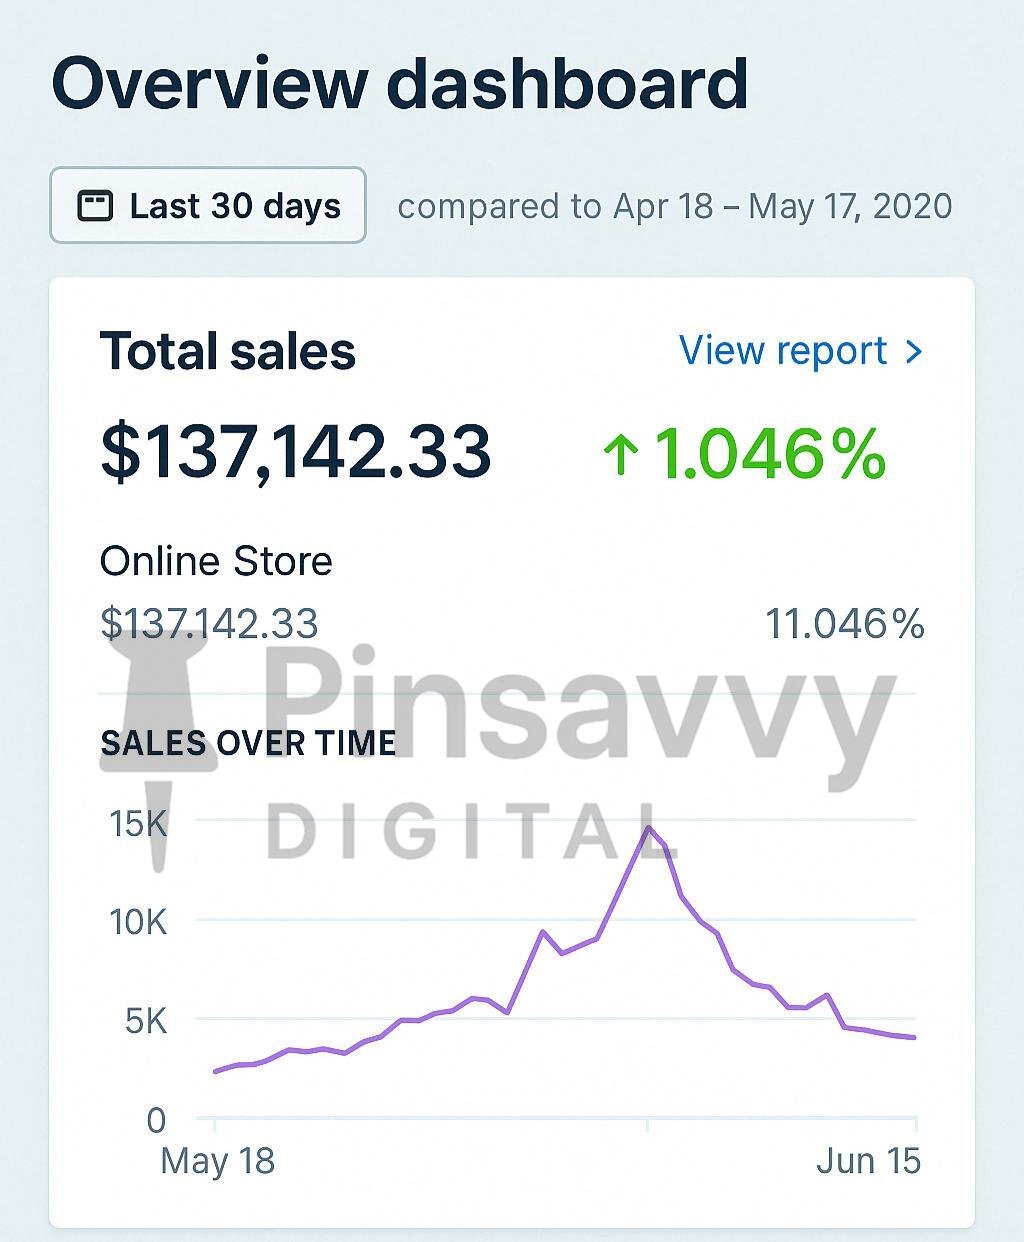Click the peak of the sales line

tap(648, 828)
